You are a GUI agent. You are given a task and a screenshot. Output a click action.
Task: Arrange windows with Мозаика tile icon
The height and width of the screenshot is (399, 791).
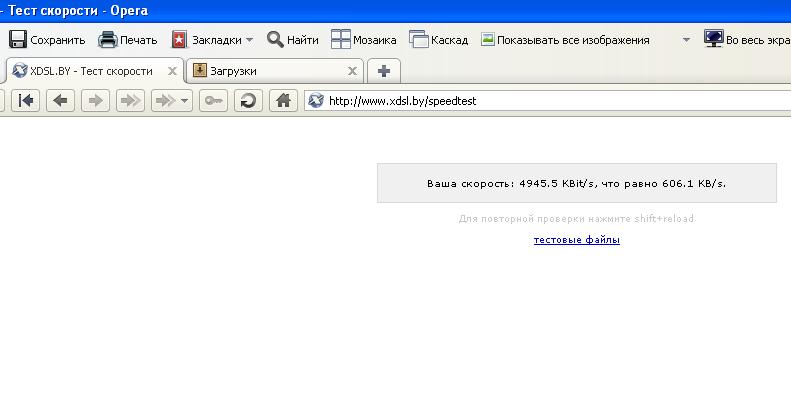(341, 39)
